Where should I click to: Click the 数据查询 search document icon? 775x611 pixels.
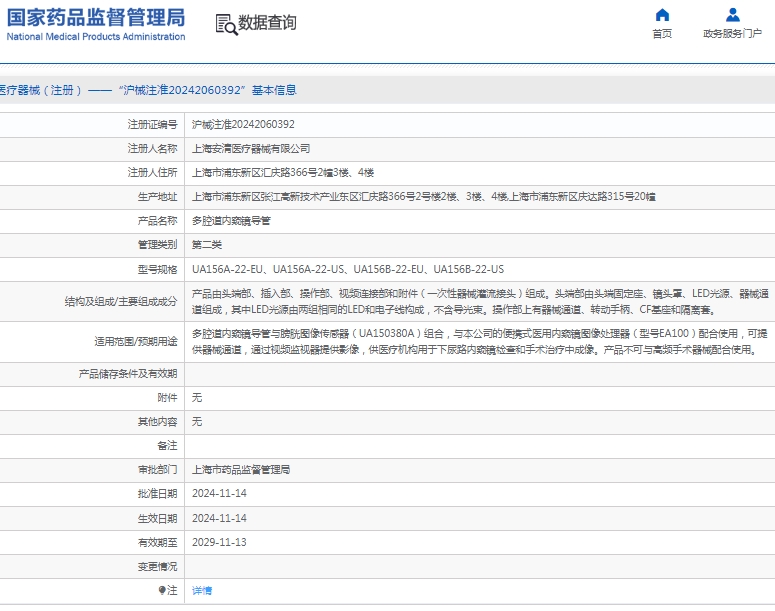point(226,24)
